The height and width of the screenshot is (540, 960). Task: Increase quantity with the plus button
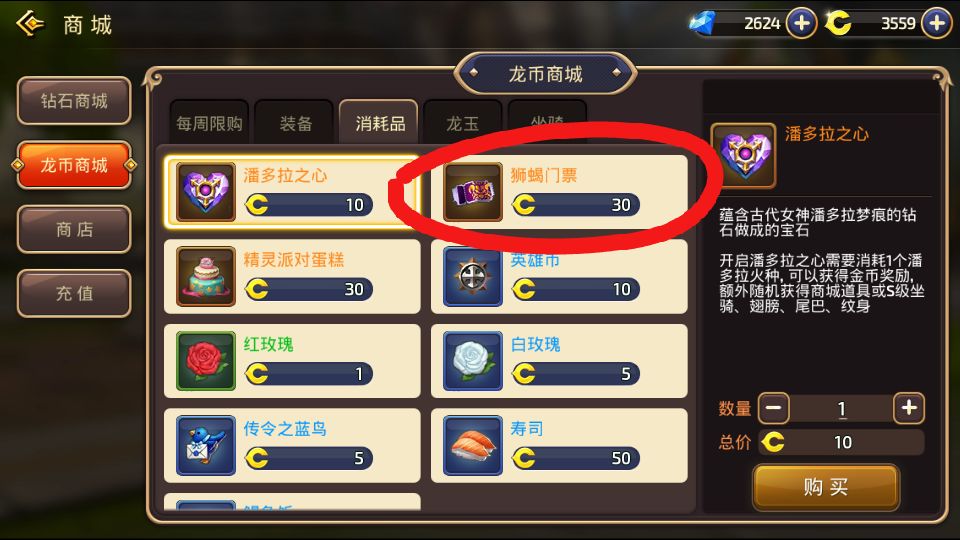(x=909, y=408)
